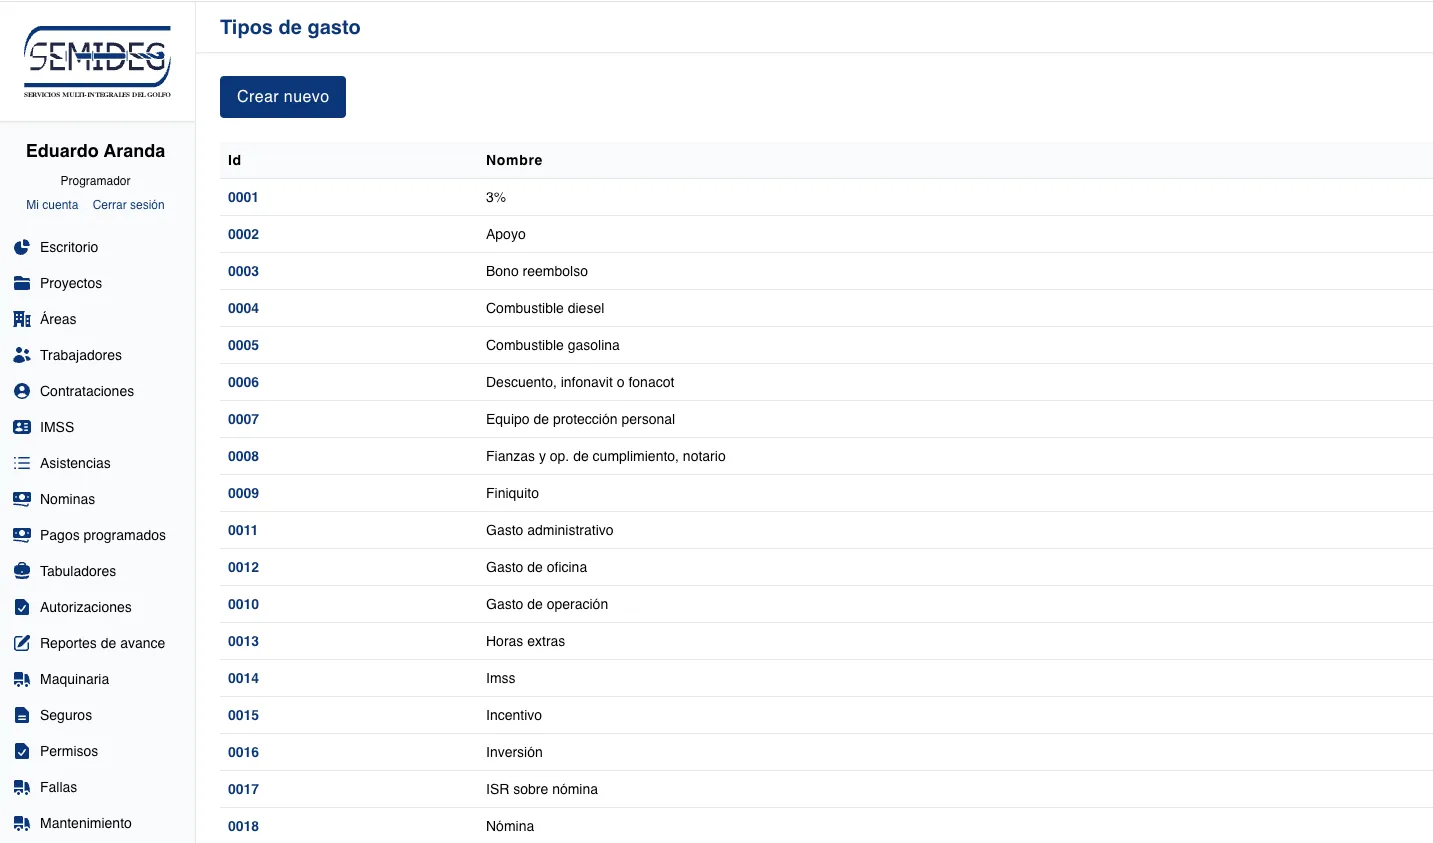Click the Proyectos folder icon
Viewport: 1433px width, 843px height.
click(22, 283)
